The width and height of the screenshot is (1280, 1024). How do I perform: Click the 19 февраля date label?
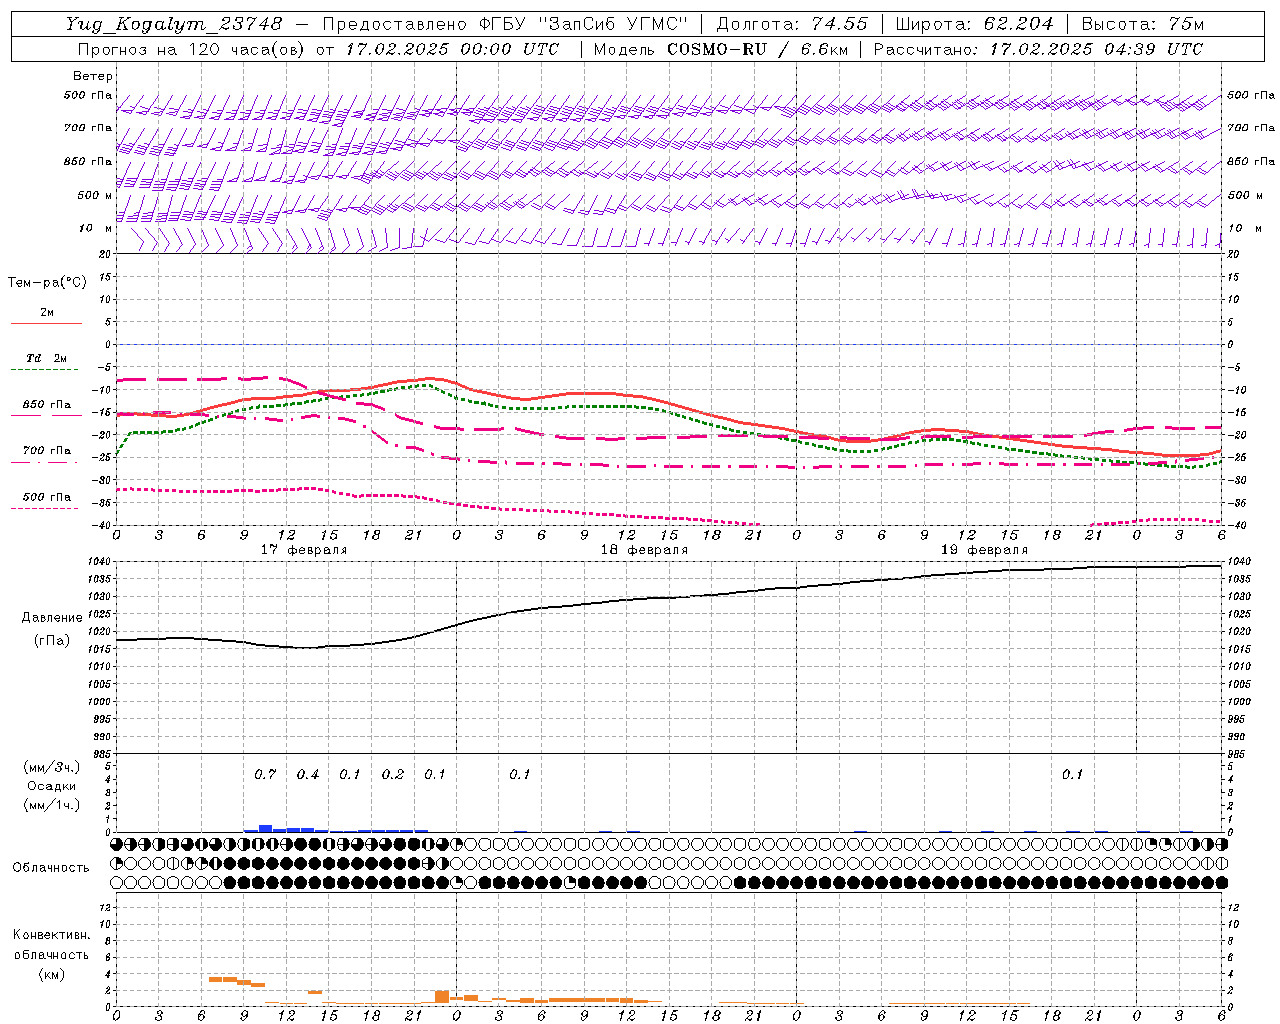984,550
